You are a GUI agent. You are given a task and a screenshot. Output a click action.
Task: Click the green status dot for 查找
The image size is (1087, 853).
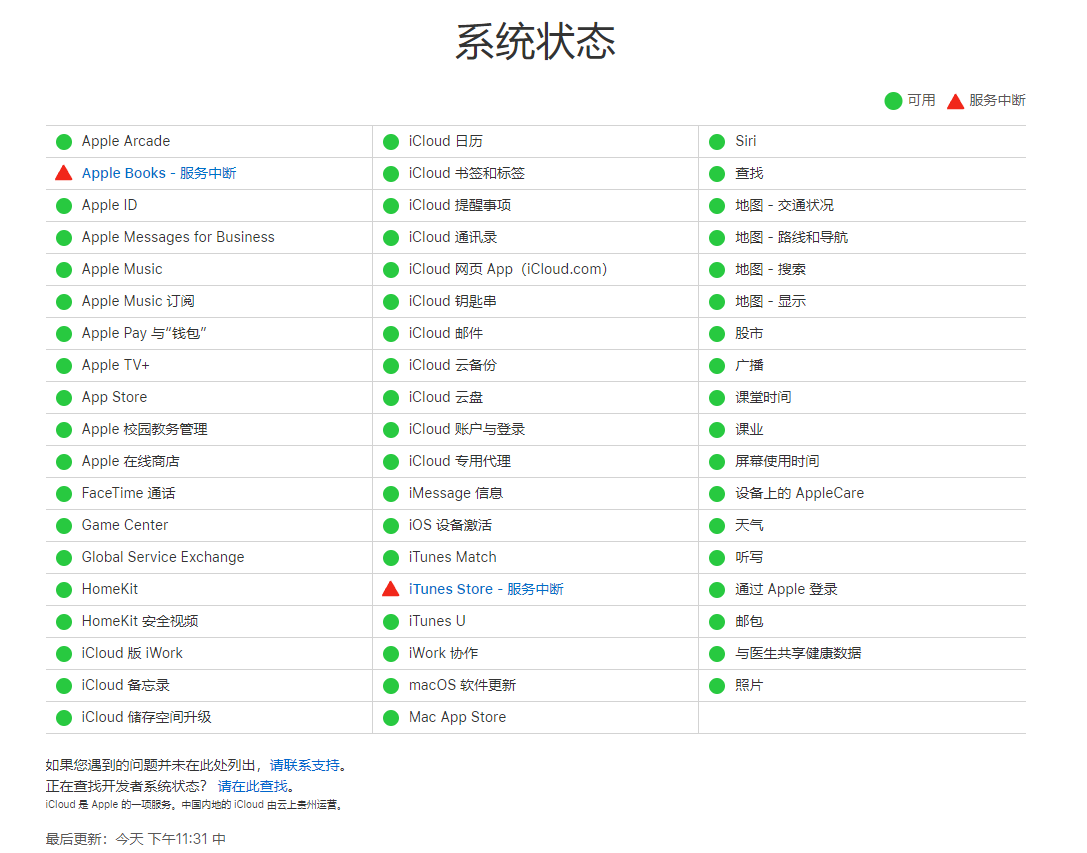pos(717,174)
